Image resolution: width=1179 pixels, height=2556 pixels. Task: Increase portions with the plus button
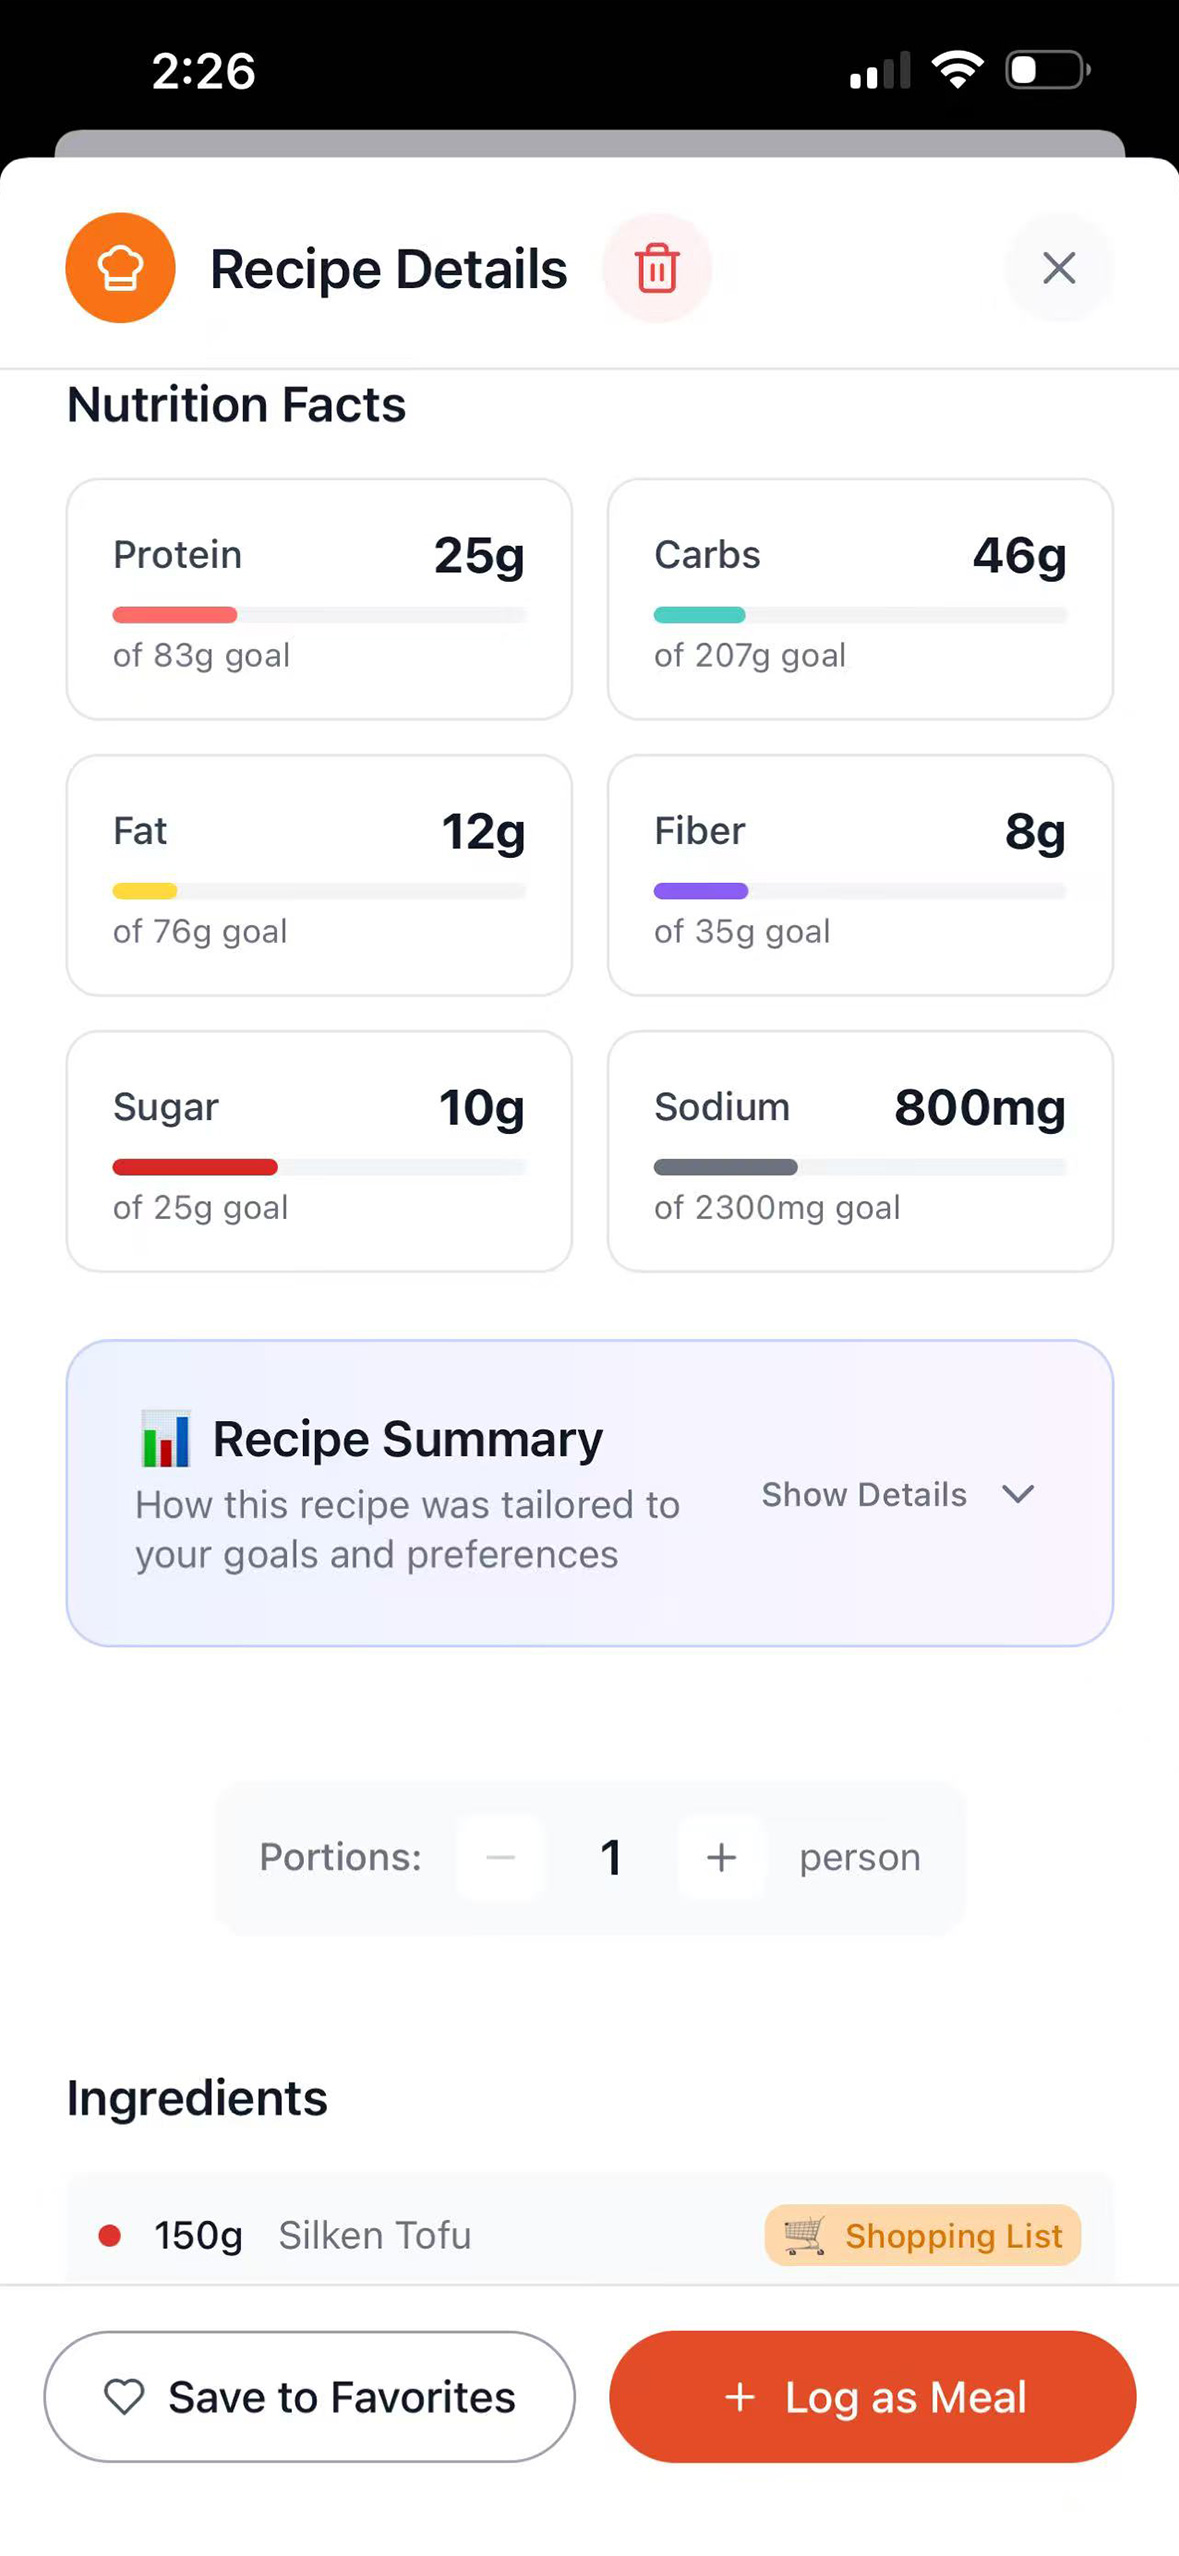tap(721, 1857)
